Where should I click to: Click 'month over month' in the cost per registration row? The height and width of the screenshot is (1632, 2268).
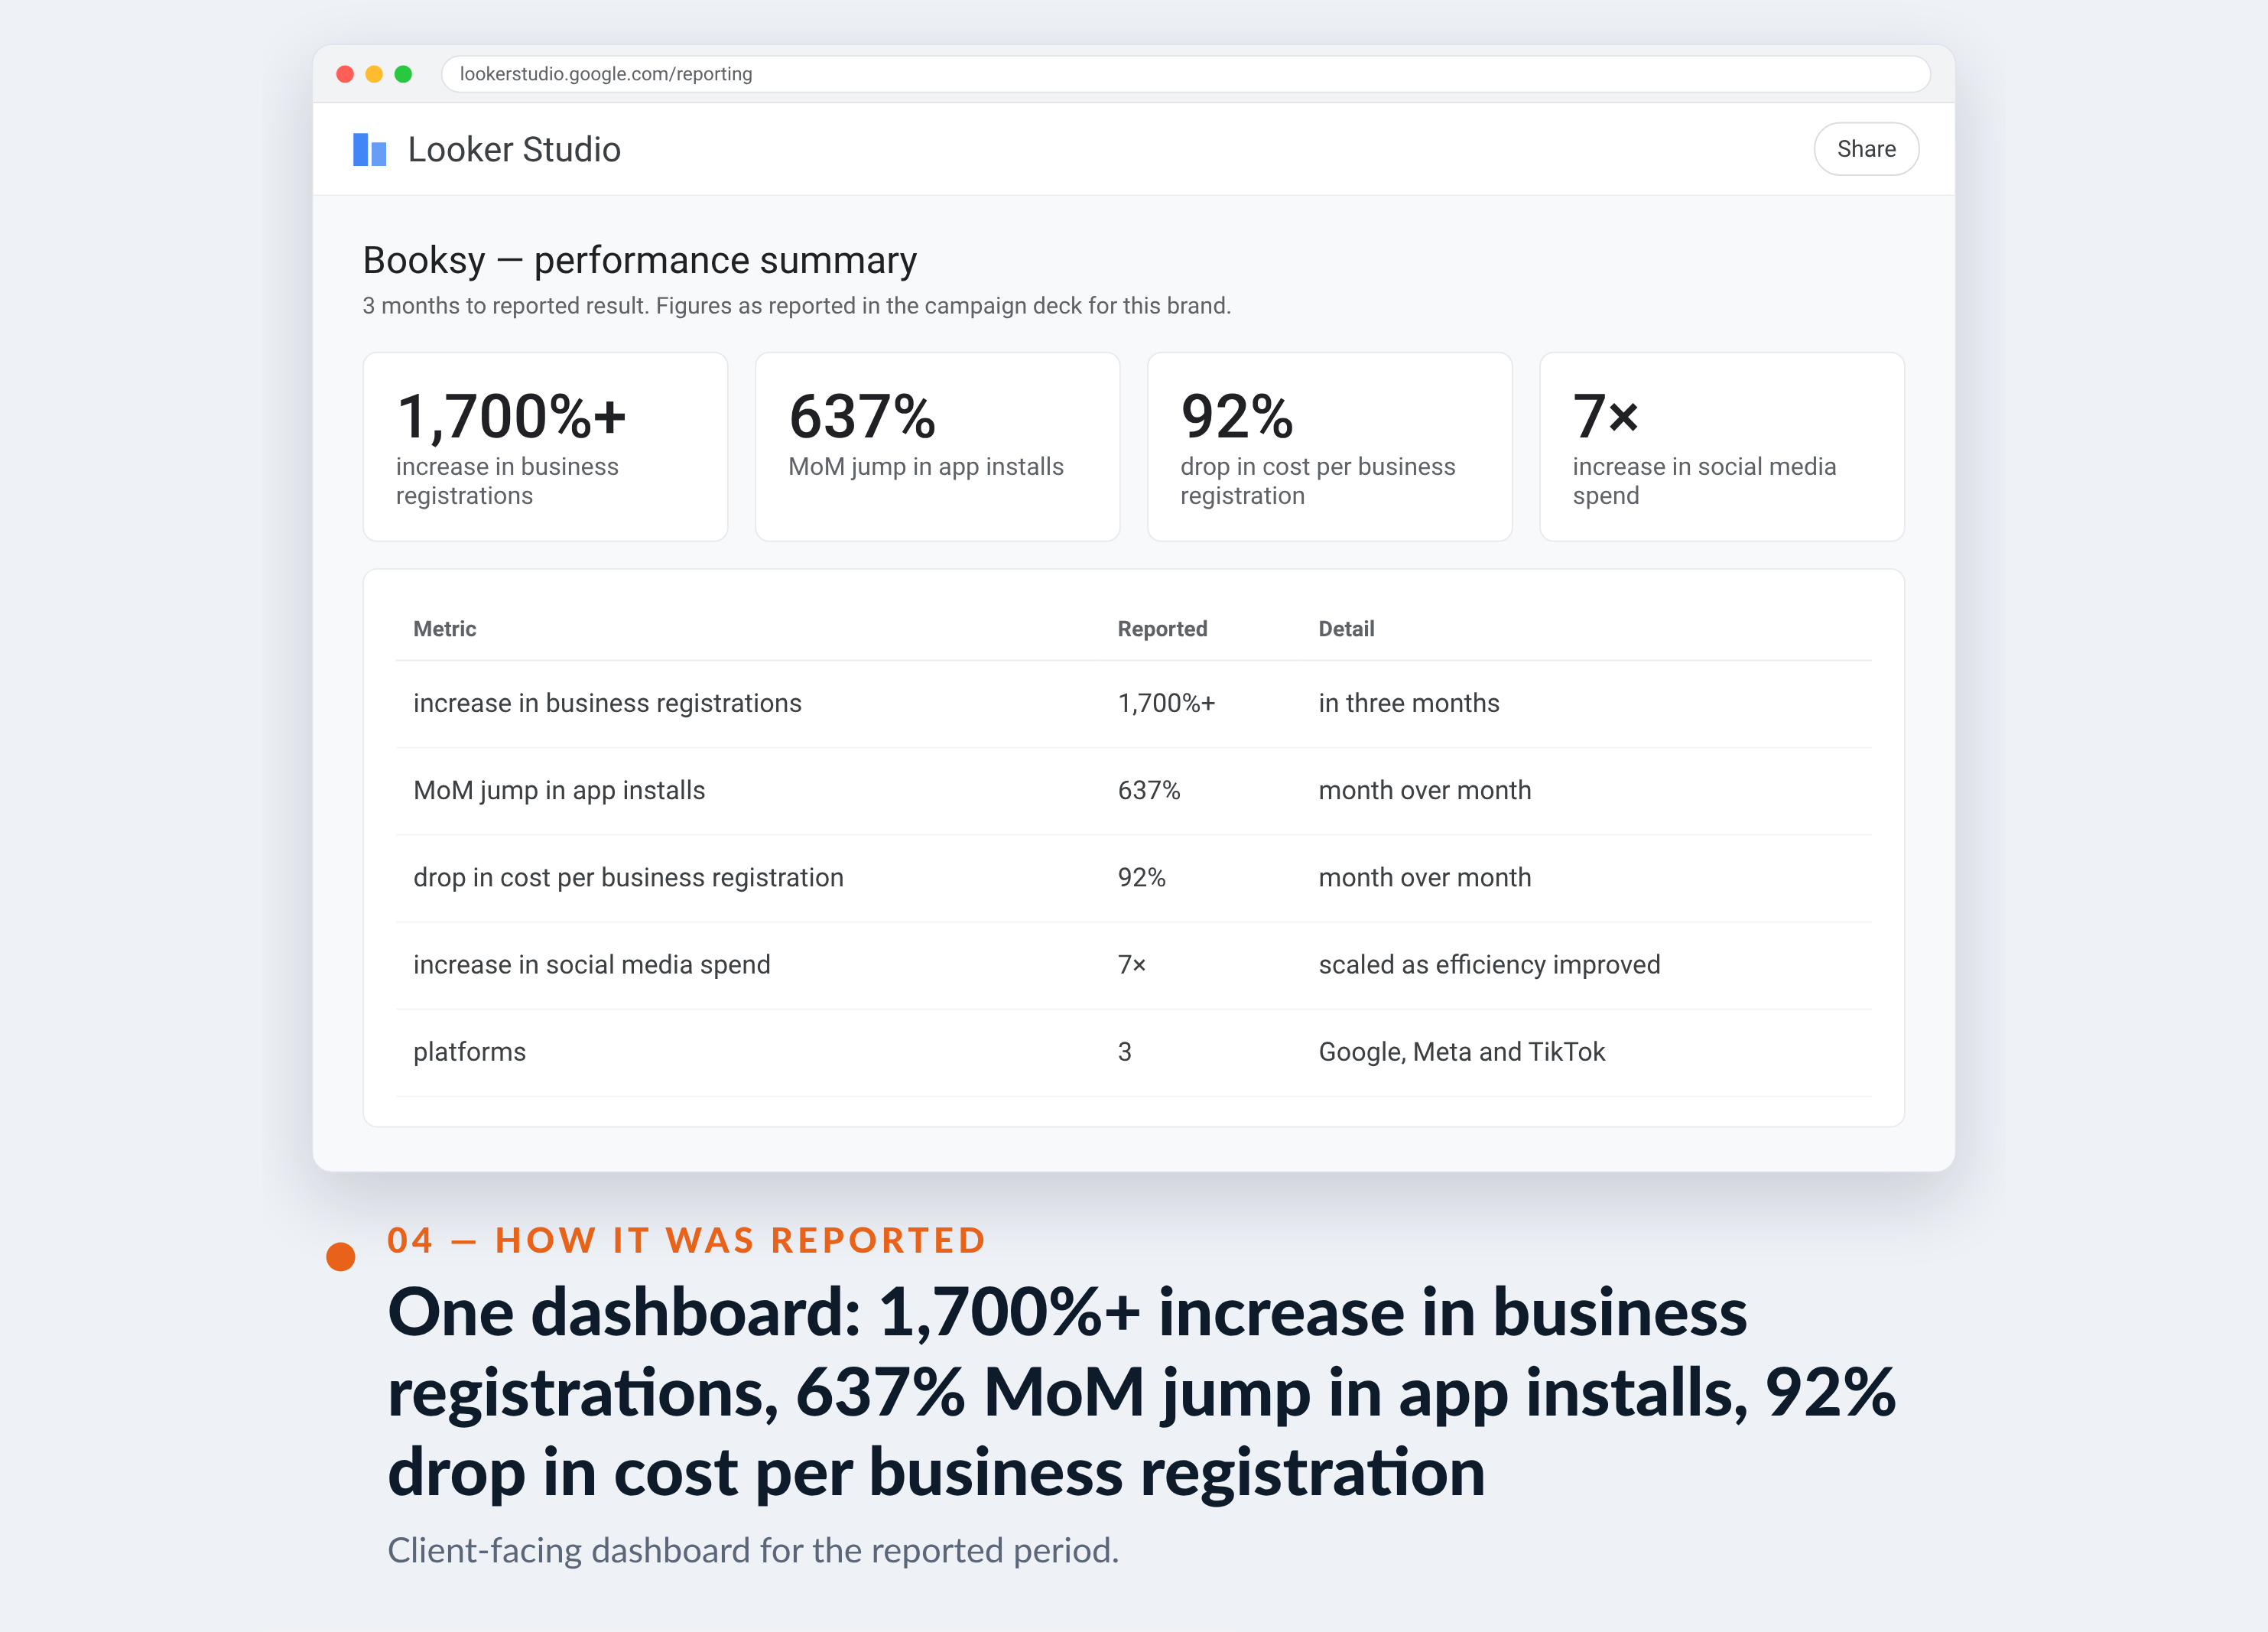(1425, 877)
